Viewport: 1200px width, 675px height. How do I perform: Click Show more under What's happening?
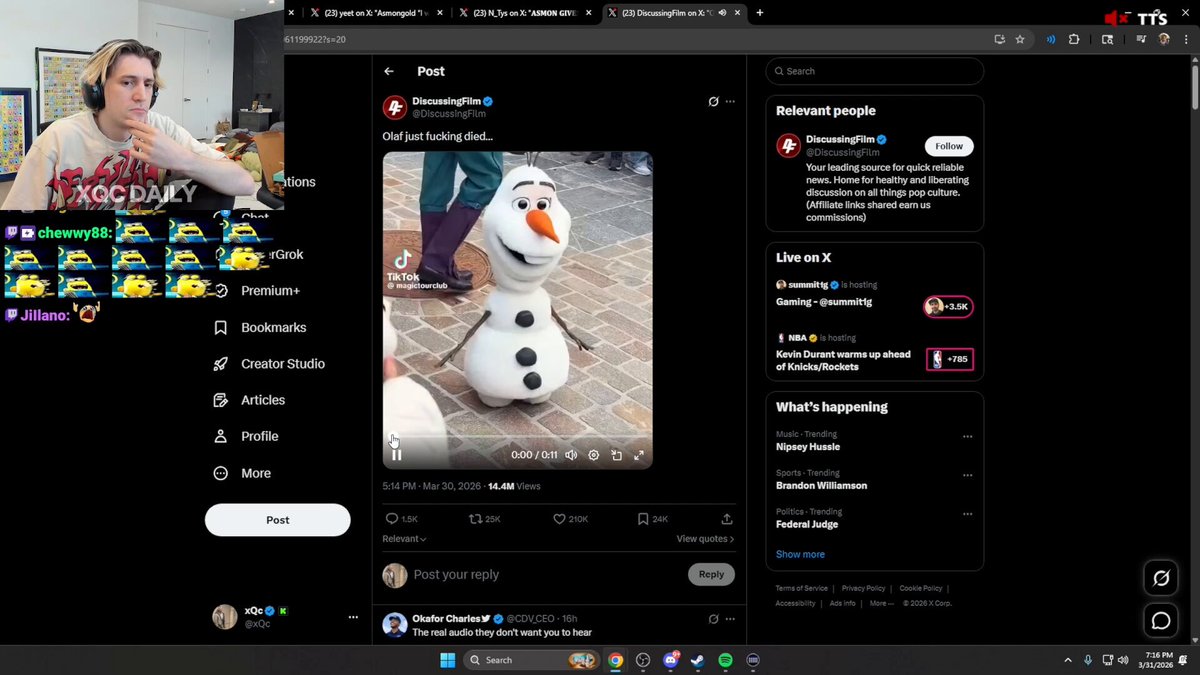pos(800,554)
